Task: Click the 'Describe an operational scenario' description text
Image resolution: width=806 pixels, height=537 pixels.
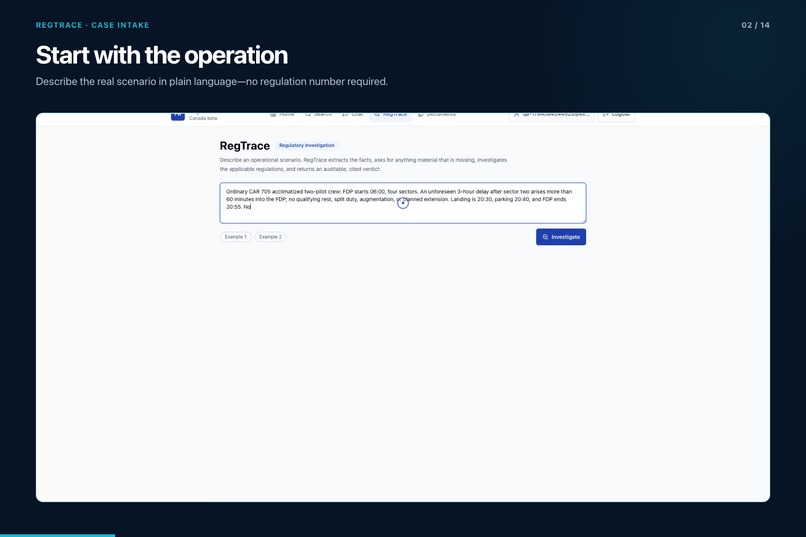Action: coord(363,164)
